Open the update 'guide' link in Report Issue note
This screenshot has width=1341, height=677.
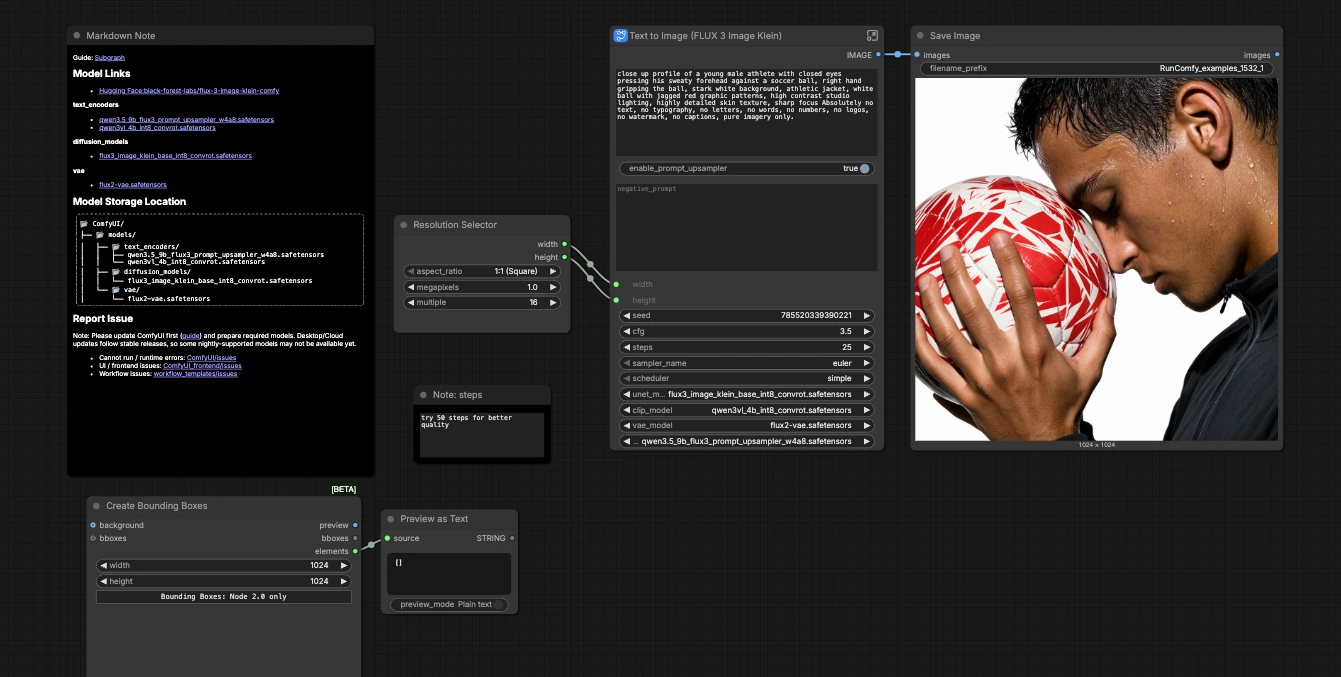click(x=190, y=336)
